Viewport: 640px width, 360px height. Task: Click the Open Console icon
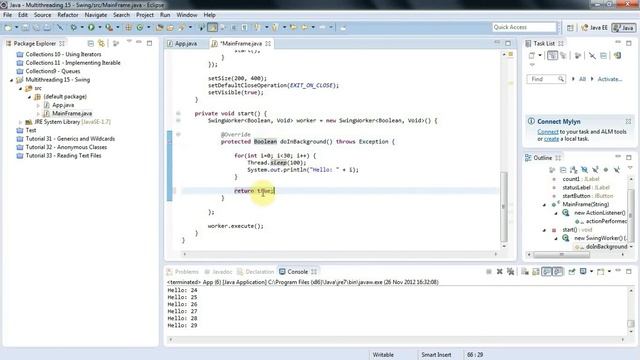click(600, 271)
